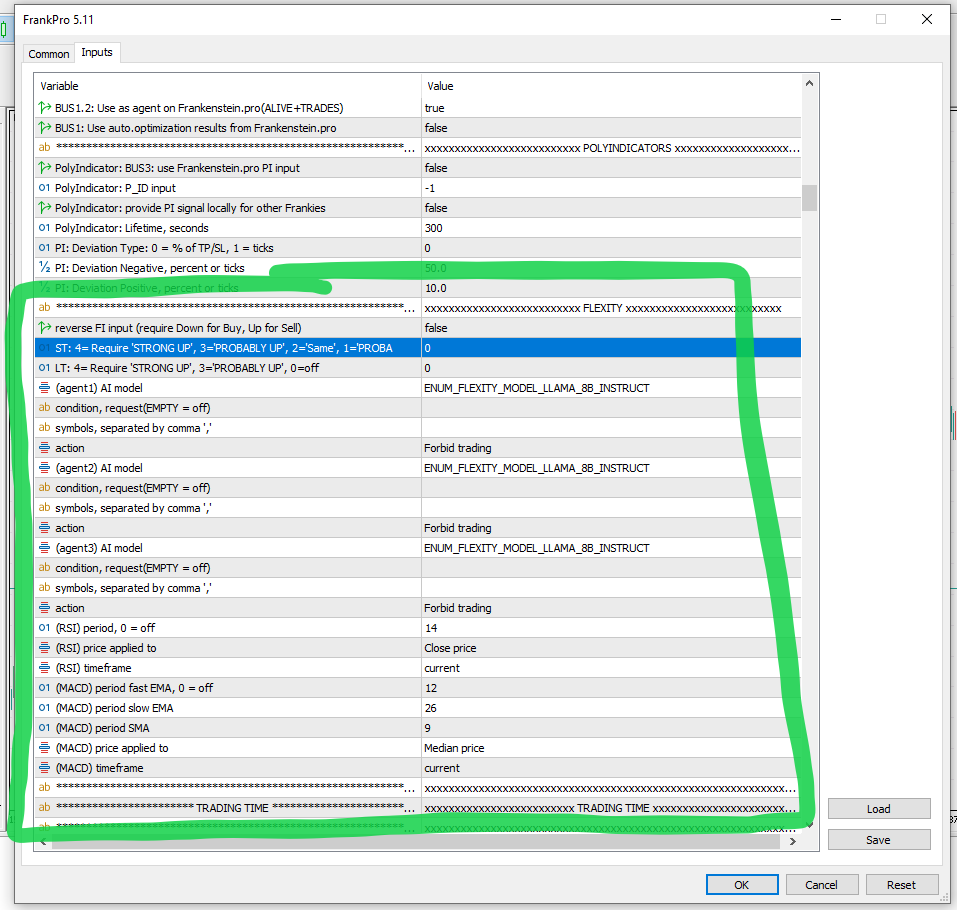Open MACD price 'Median price' dropdown
The image size is (957, 910).
pos(611,748)
